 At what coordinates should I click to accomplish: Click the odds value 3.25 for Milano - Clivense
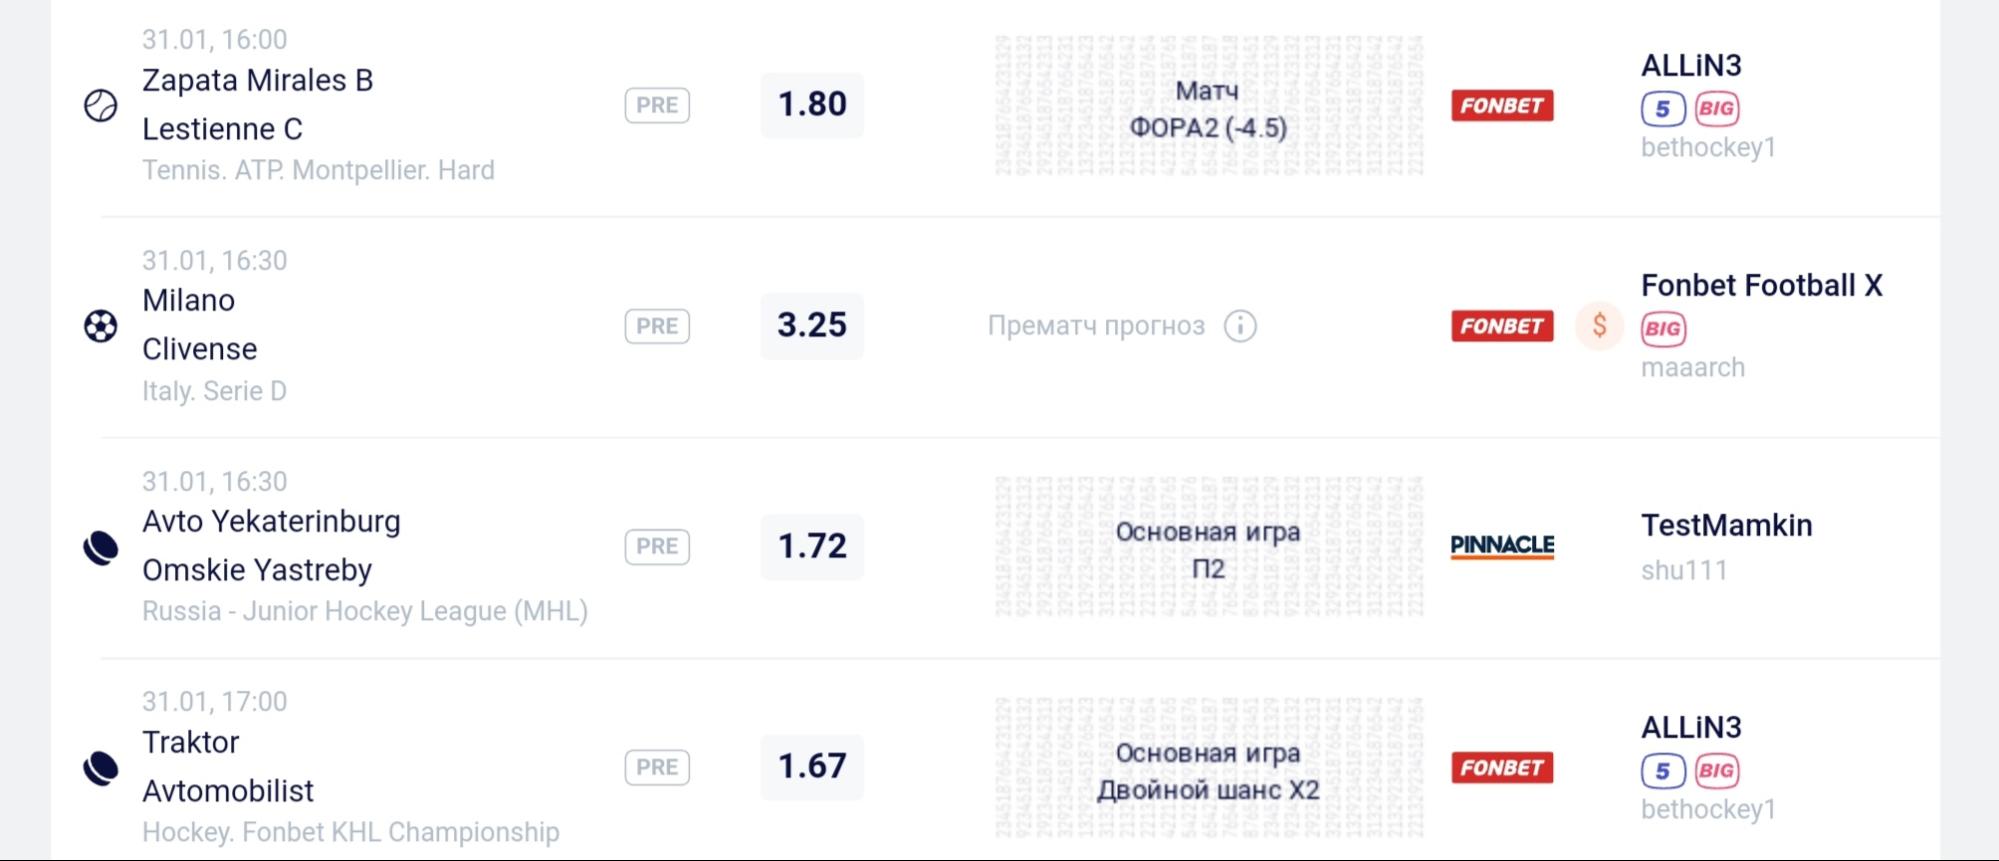[811, 325]
